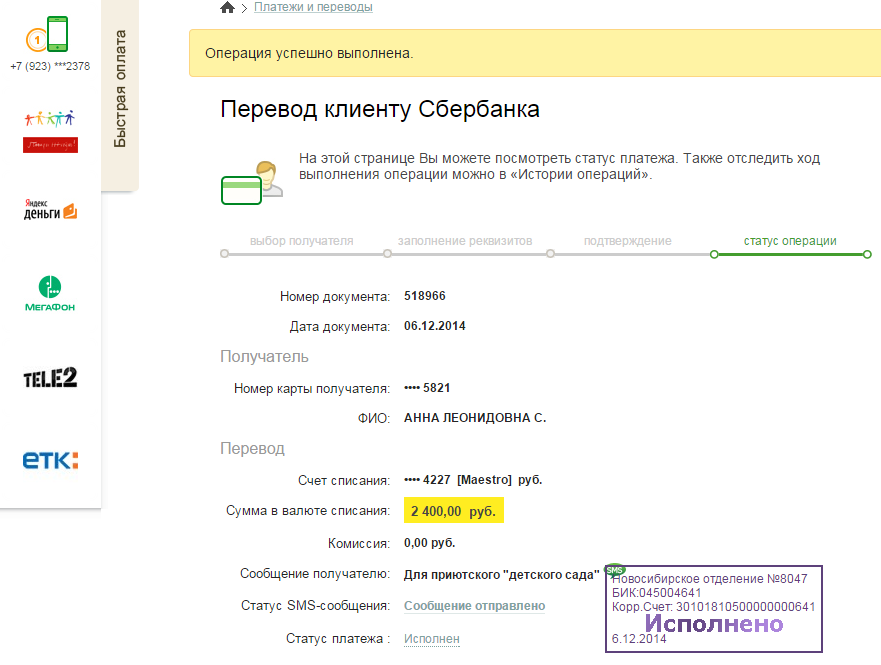881x665 pixels.
Task: Click the Исполнено bank stamp
Action: point(714,609)
